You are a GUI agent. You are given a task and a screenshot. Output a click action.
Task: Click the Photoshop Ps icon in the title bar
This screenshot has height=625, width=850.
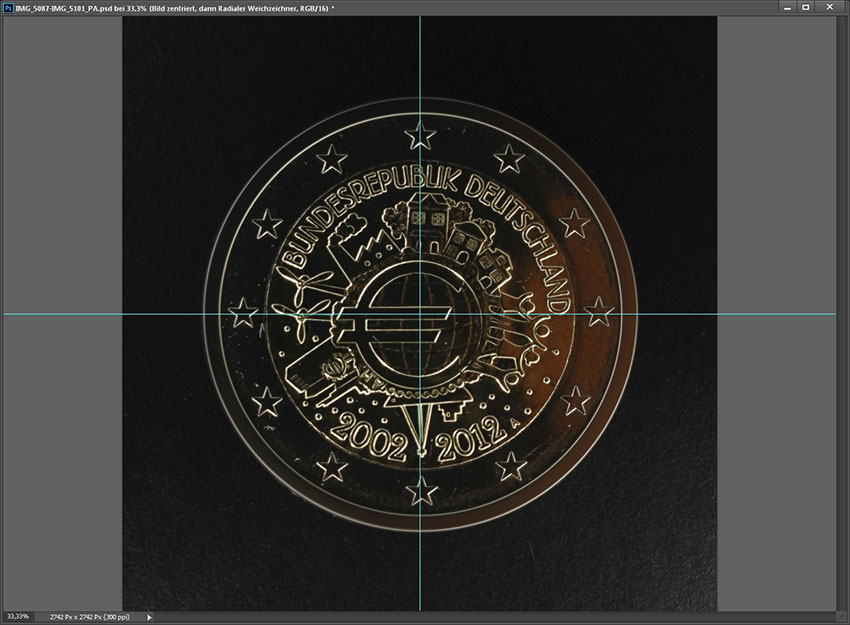tap(8, 8)
